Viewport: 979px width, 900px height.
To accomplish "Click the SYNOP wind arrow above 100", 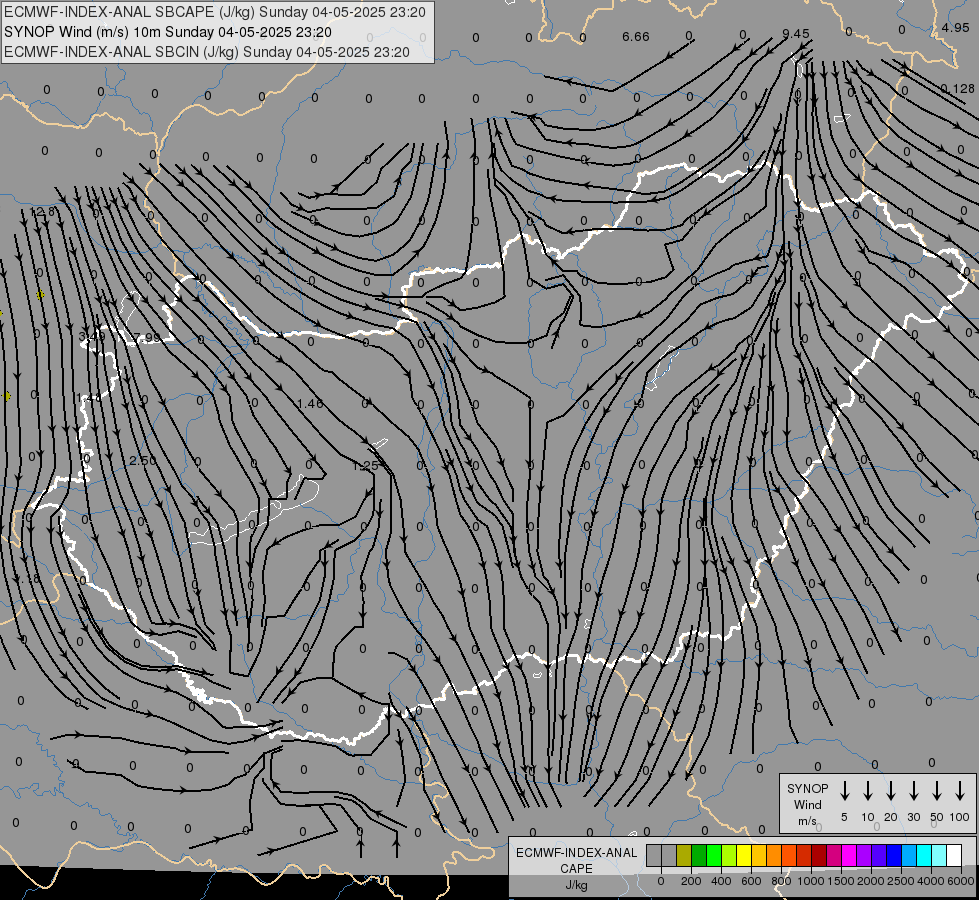I will click(960, 791).
